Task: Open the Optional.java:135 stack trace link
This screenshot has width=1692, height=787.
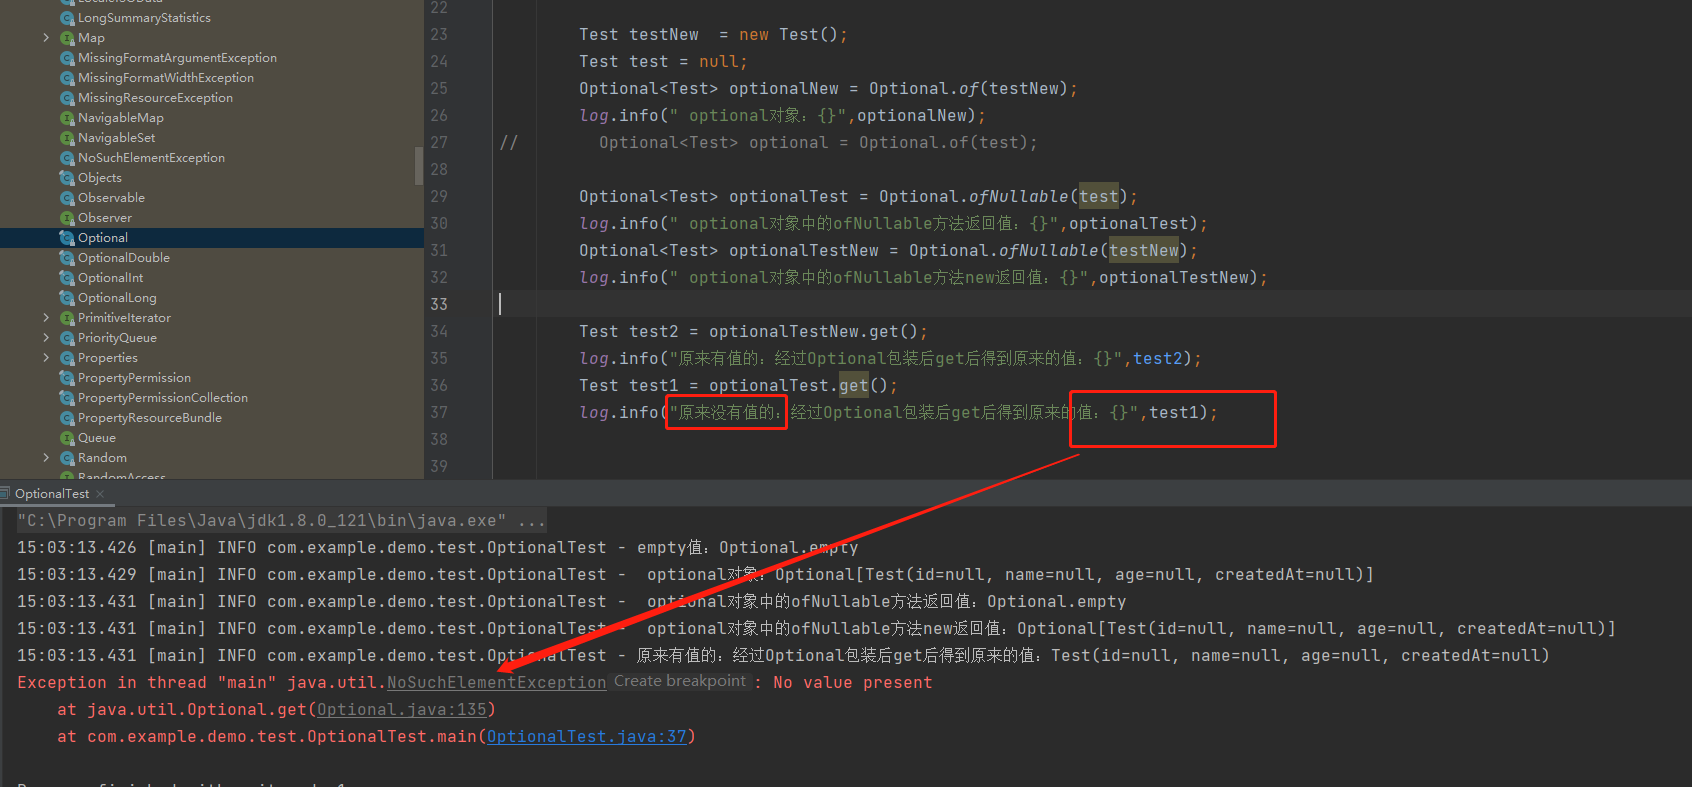Action: pyautogui.click(x=402, y=709)
